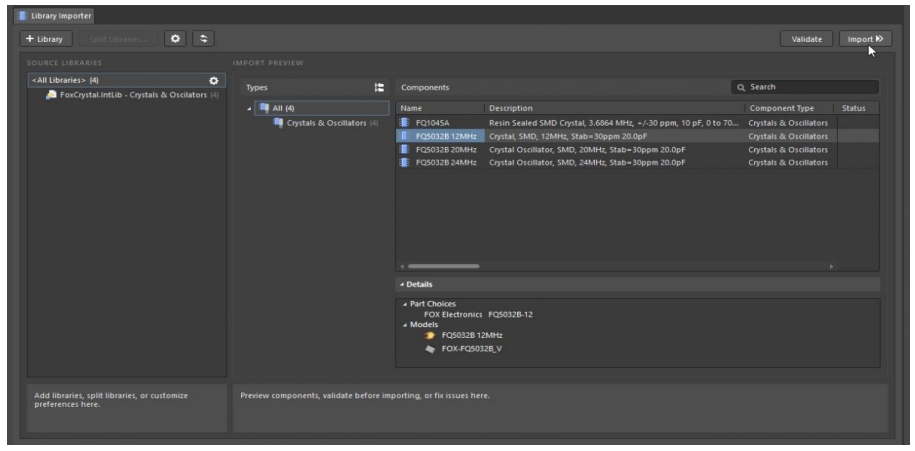Sort by the Description column header
The image size is (915, 451).
pos(615,109)
